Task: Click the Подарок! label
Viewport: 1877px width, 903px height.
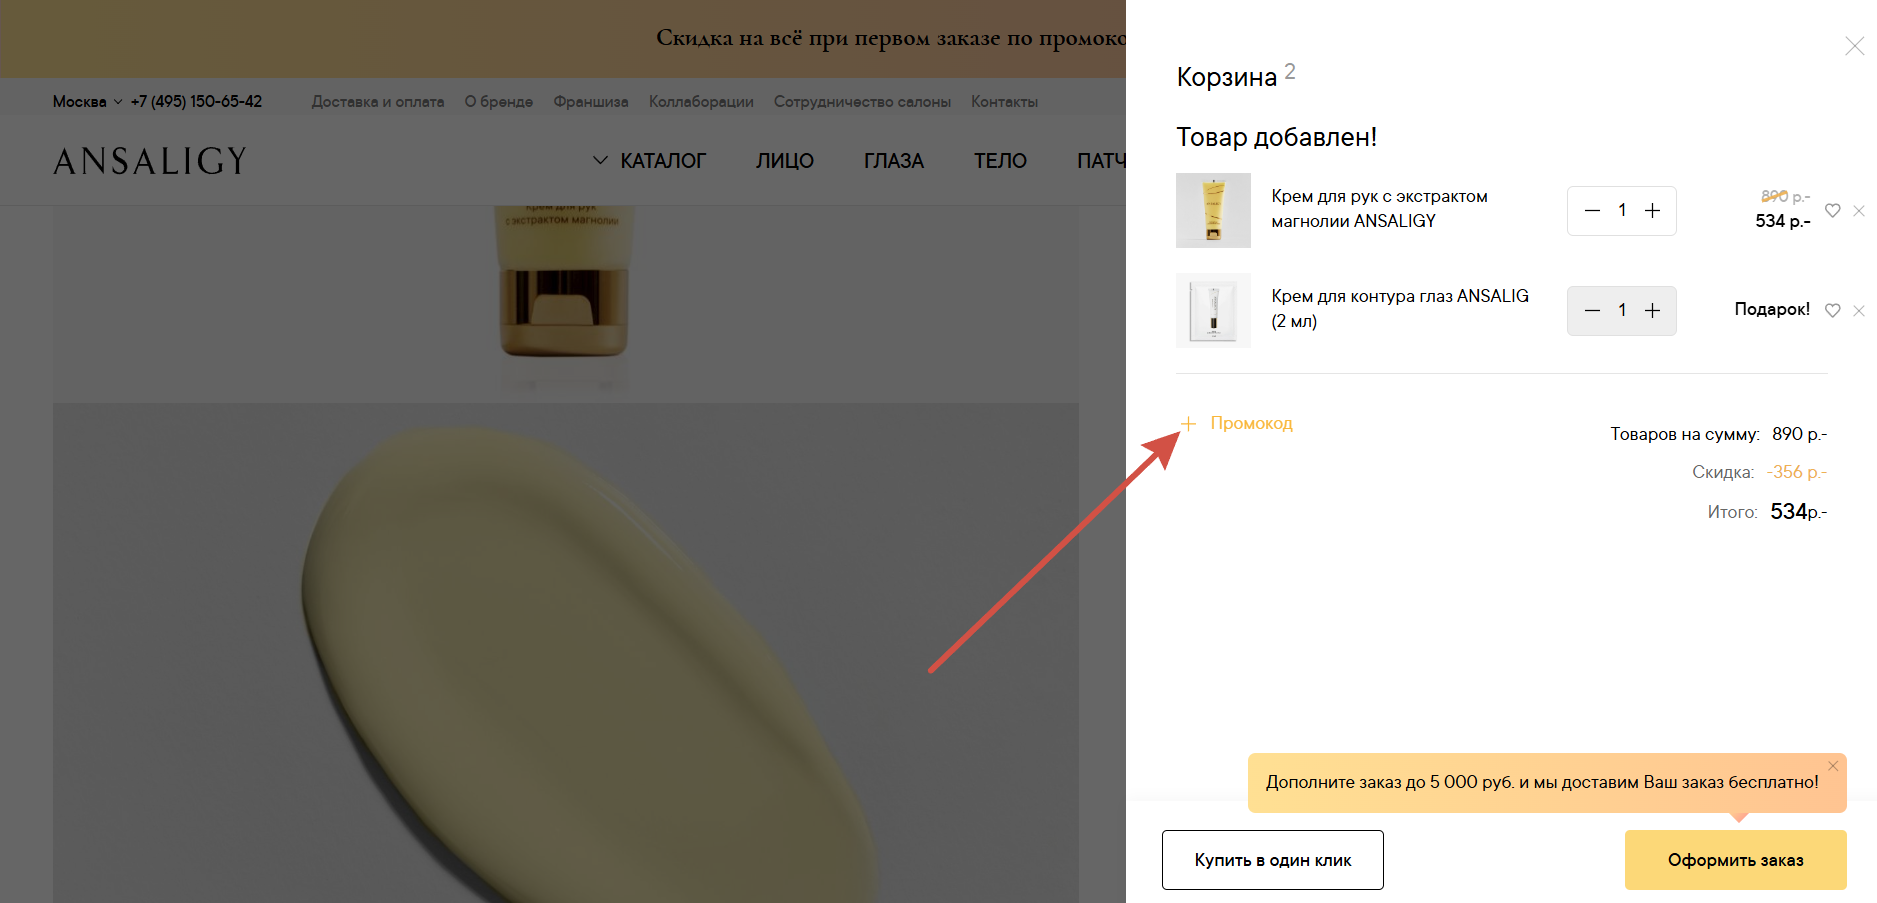Action: (1772, 309)
